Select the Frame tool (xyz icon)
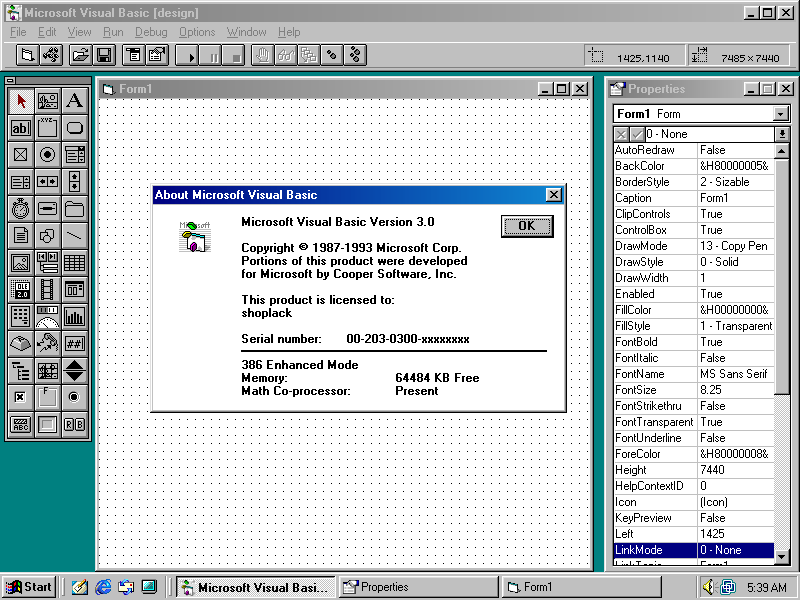This screenshot has height=600, width=800. (x=47, y=128)
